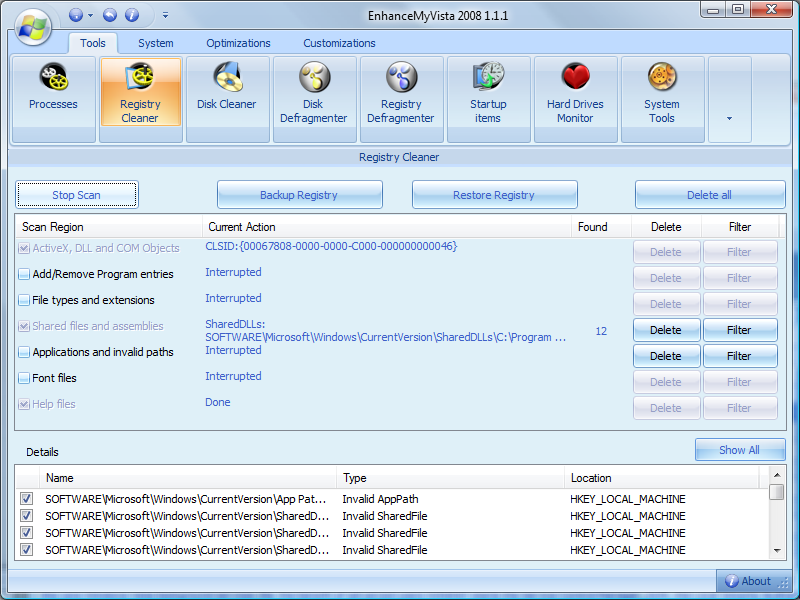
Task: Click the blue globe quick-access icon
Action: (76, 15)
